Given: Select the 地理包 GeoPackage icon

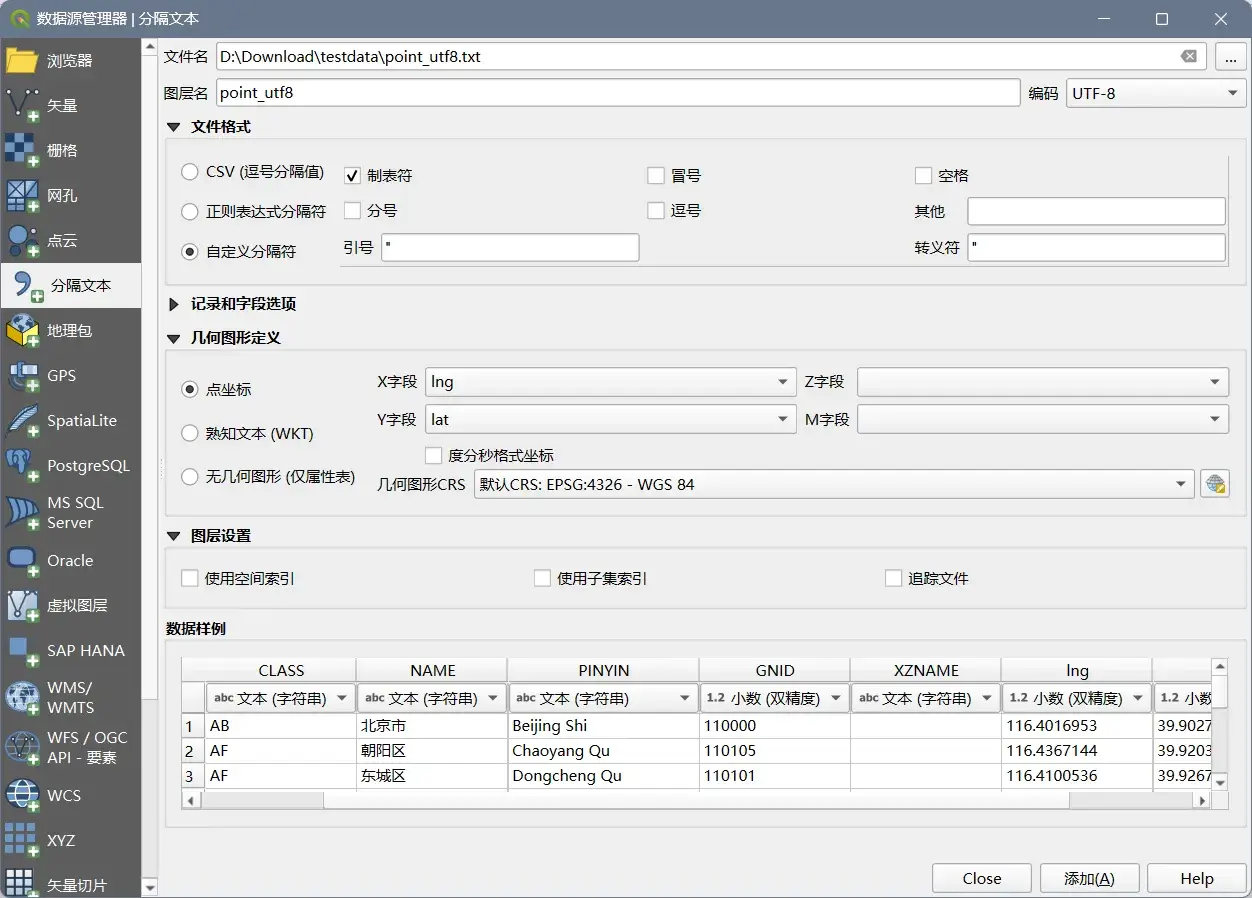Looking at the screenshot, I should point(22,330).
